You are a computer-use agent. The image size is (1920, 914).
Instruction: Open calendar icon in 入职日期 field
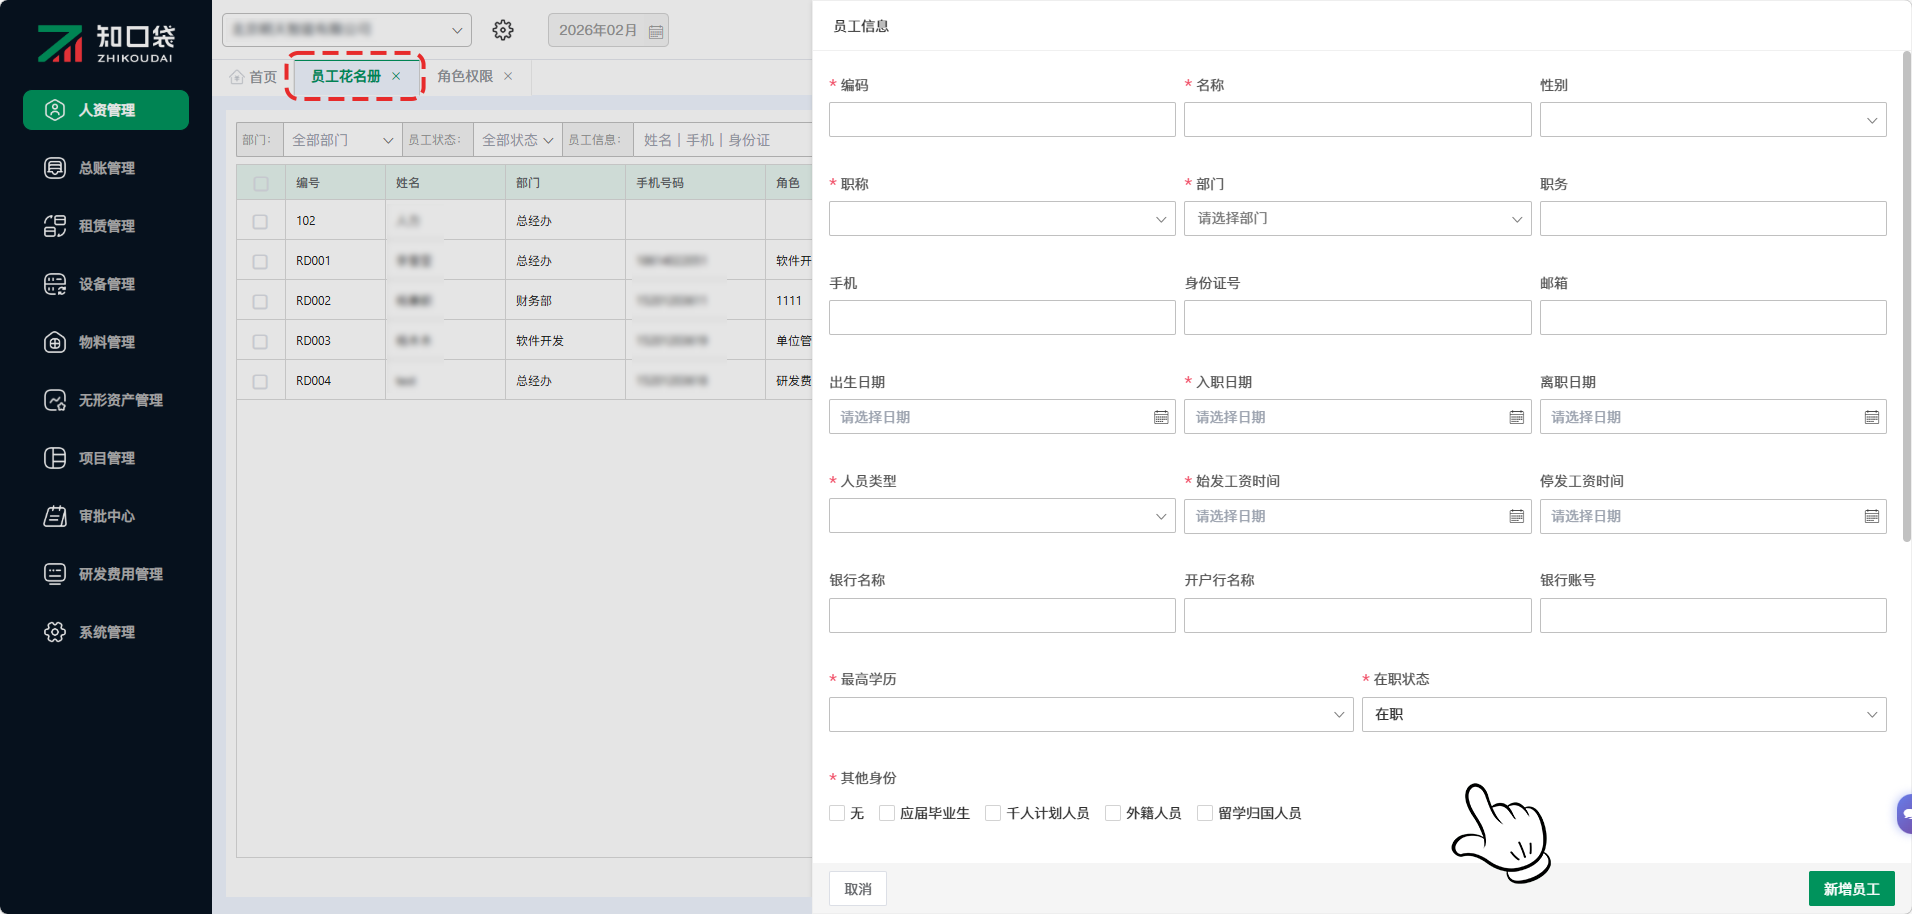pyautogui.click(x=1517, y=417)
